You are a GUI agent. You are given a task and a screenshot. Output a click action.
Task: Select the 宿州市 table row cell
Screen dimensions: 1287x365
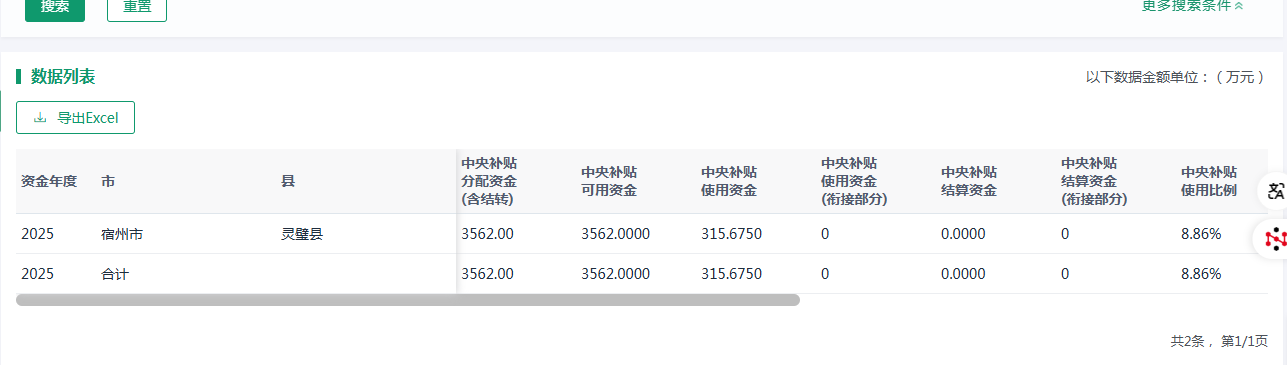[x=122, y=234]
